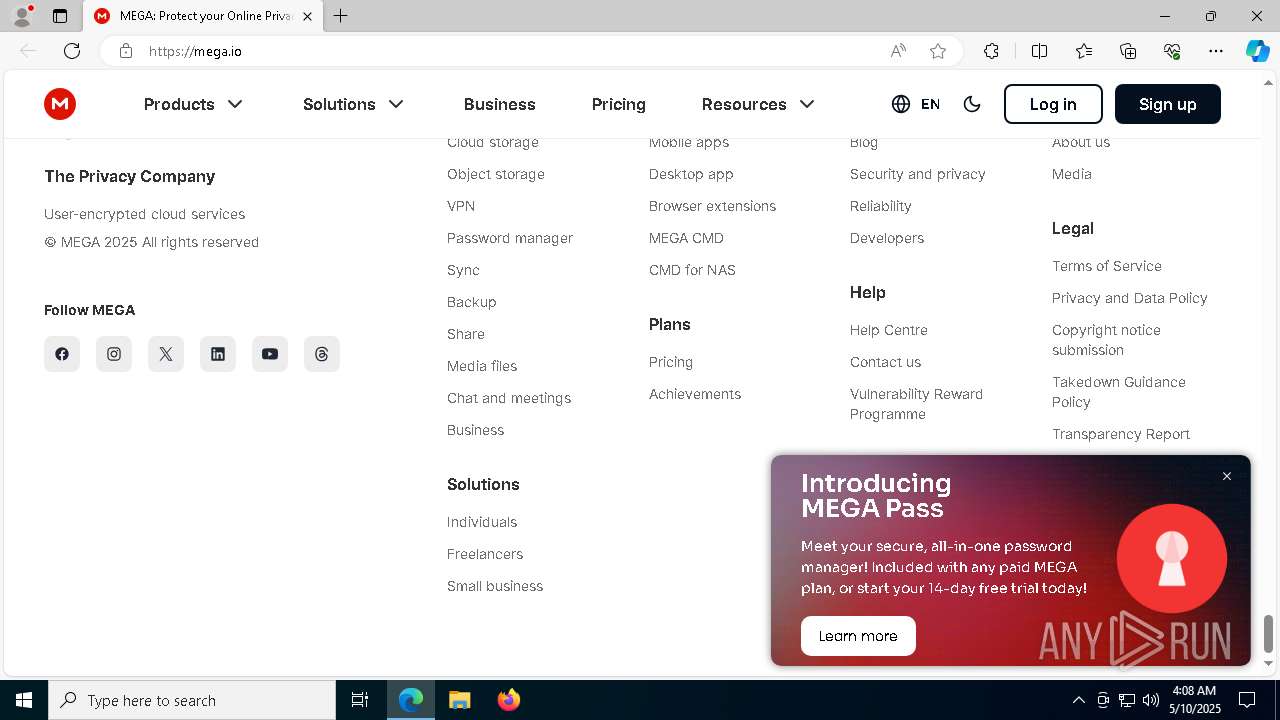The width and height of the screenshot is (1280, 720).
Task: Open Takedown Guidance Policy link
Action: (1119, 392)
